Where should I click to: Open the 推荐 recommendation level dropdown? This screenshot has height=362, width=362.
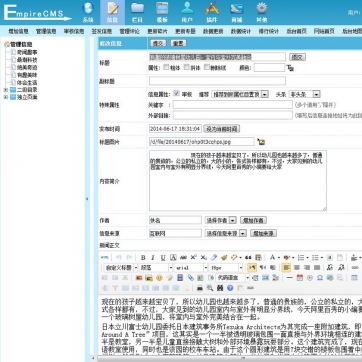(240, 94)
